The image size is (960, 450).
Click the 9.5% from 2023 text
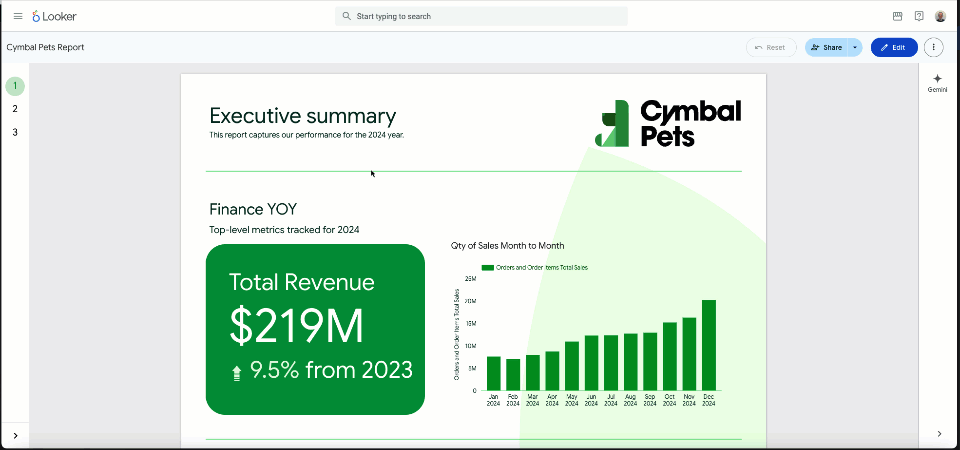[331, 370]
